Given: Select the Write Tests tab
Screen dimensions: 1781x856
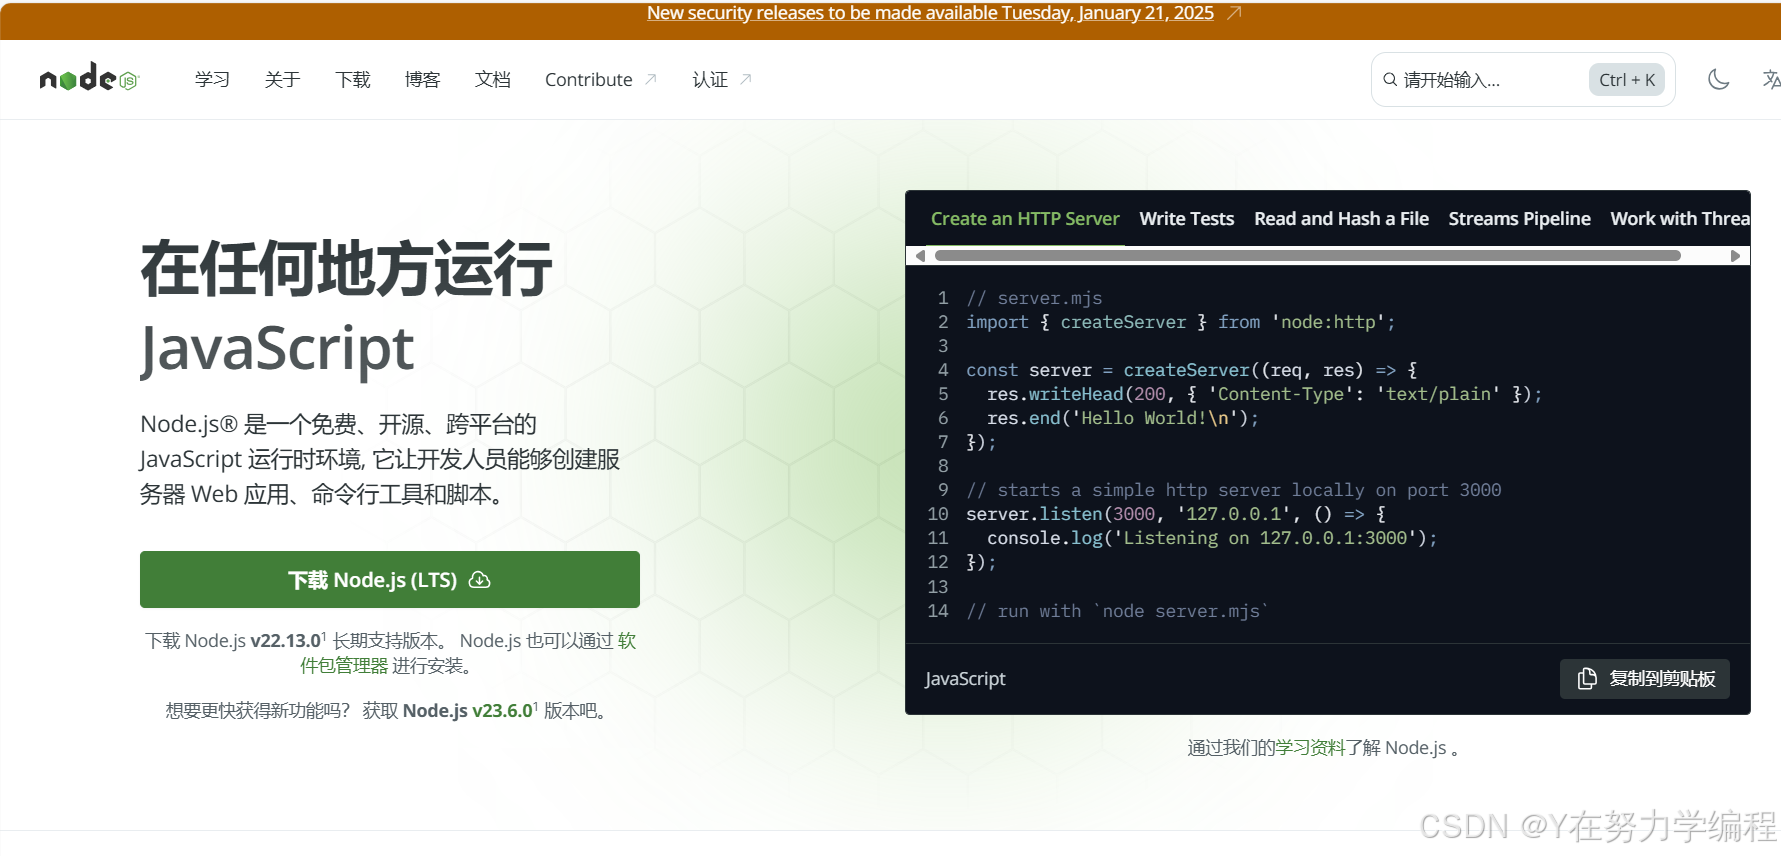Looking at the screenshot, I should [1187, 219].
